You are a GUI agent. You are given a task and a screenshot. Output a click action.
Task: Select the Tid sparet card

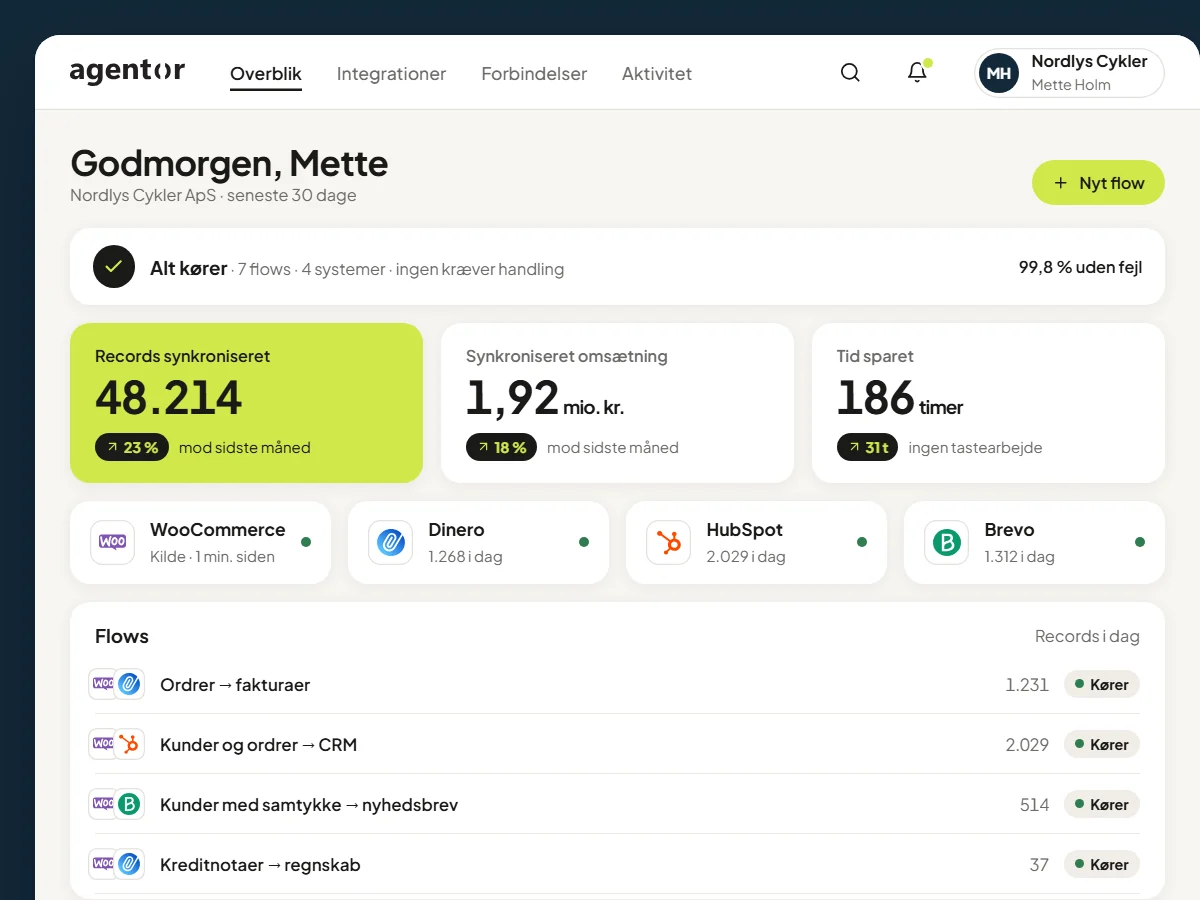tap(988, 403)
